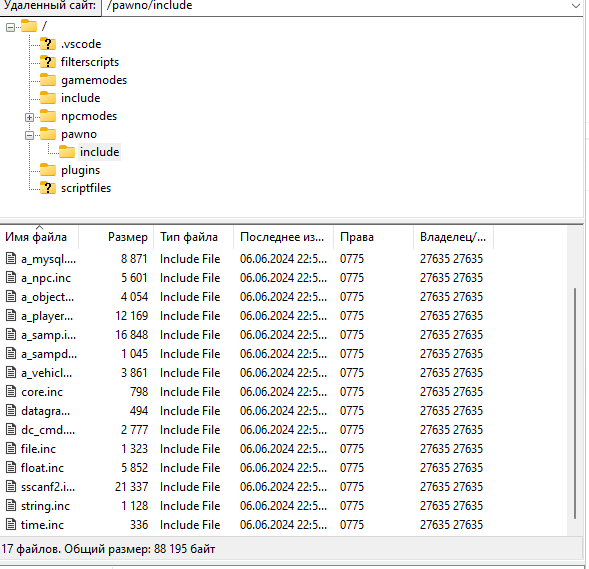Click the scriptfiles question-mark folder icon

coord(48,188)
